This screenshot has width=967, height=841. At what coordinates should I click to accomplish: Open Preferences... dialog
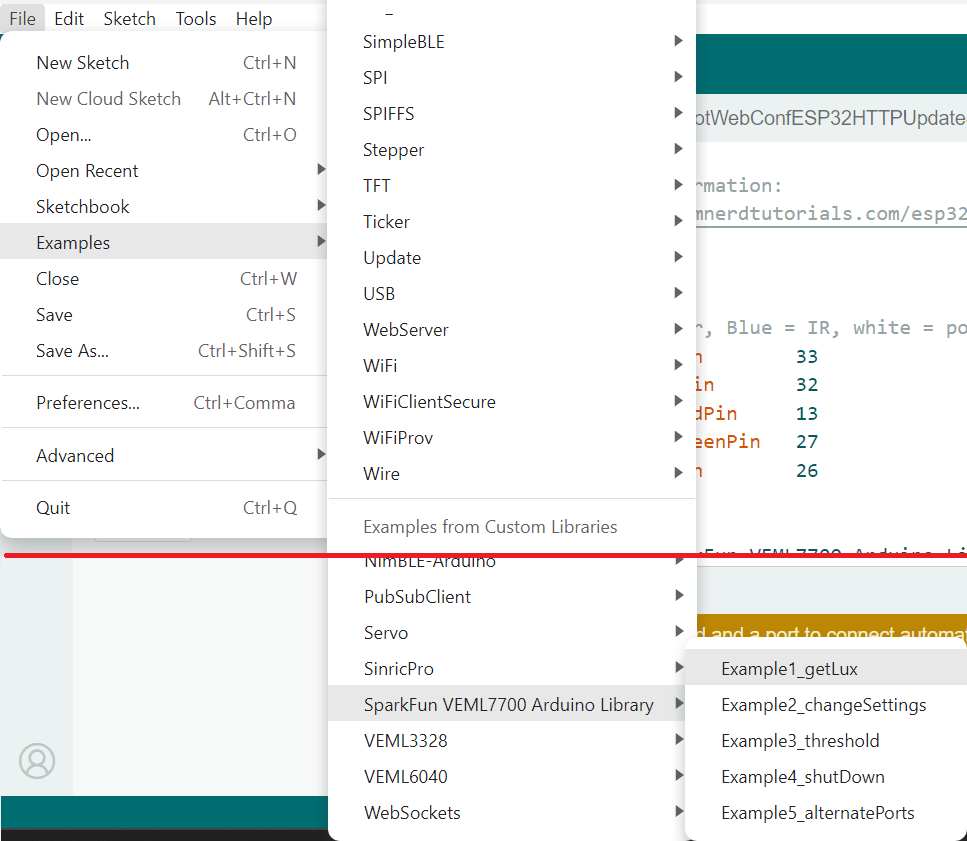click(x=165, y=403)
